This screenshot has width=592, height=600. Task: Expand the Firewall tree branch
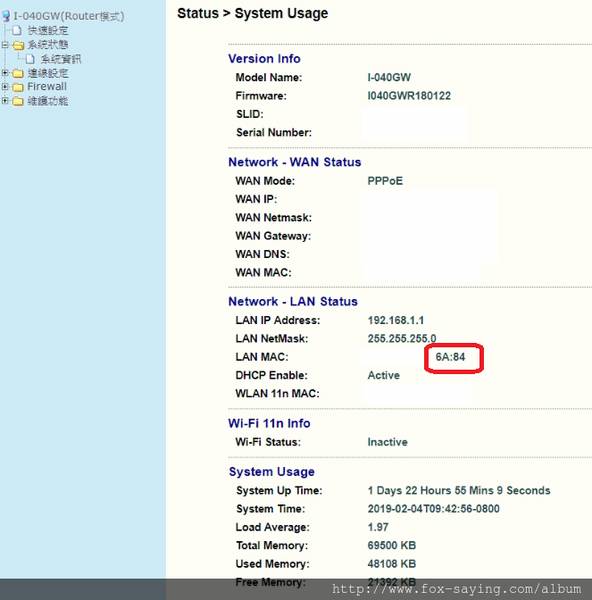tap(5, 87)
